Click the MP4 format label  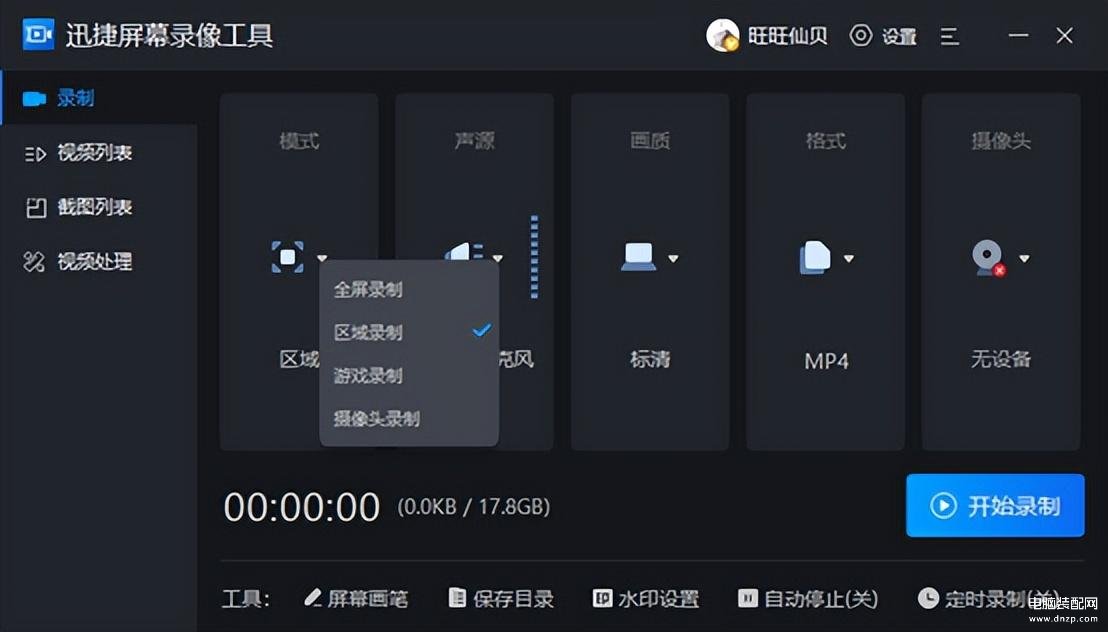pos(826,361)
